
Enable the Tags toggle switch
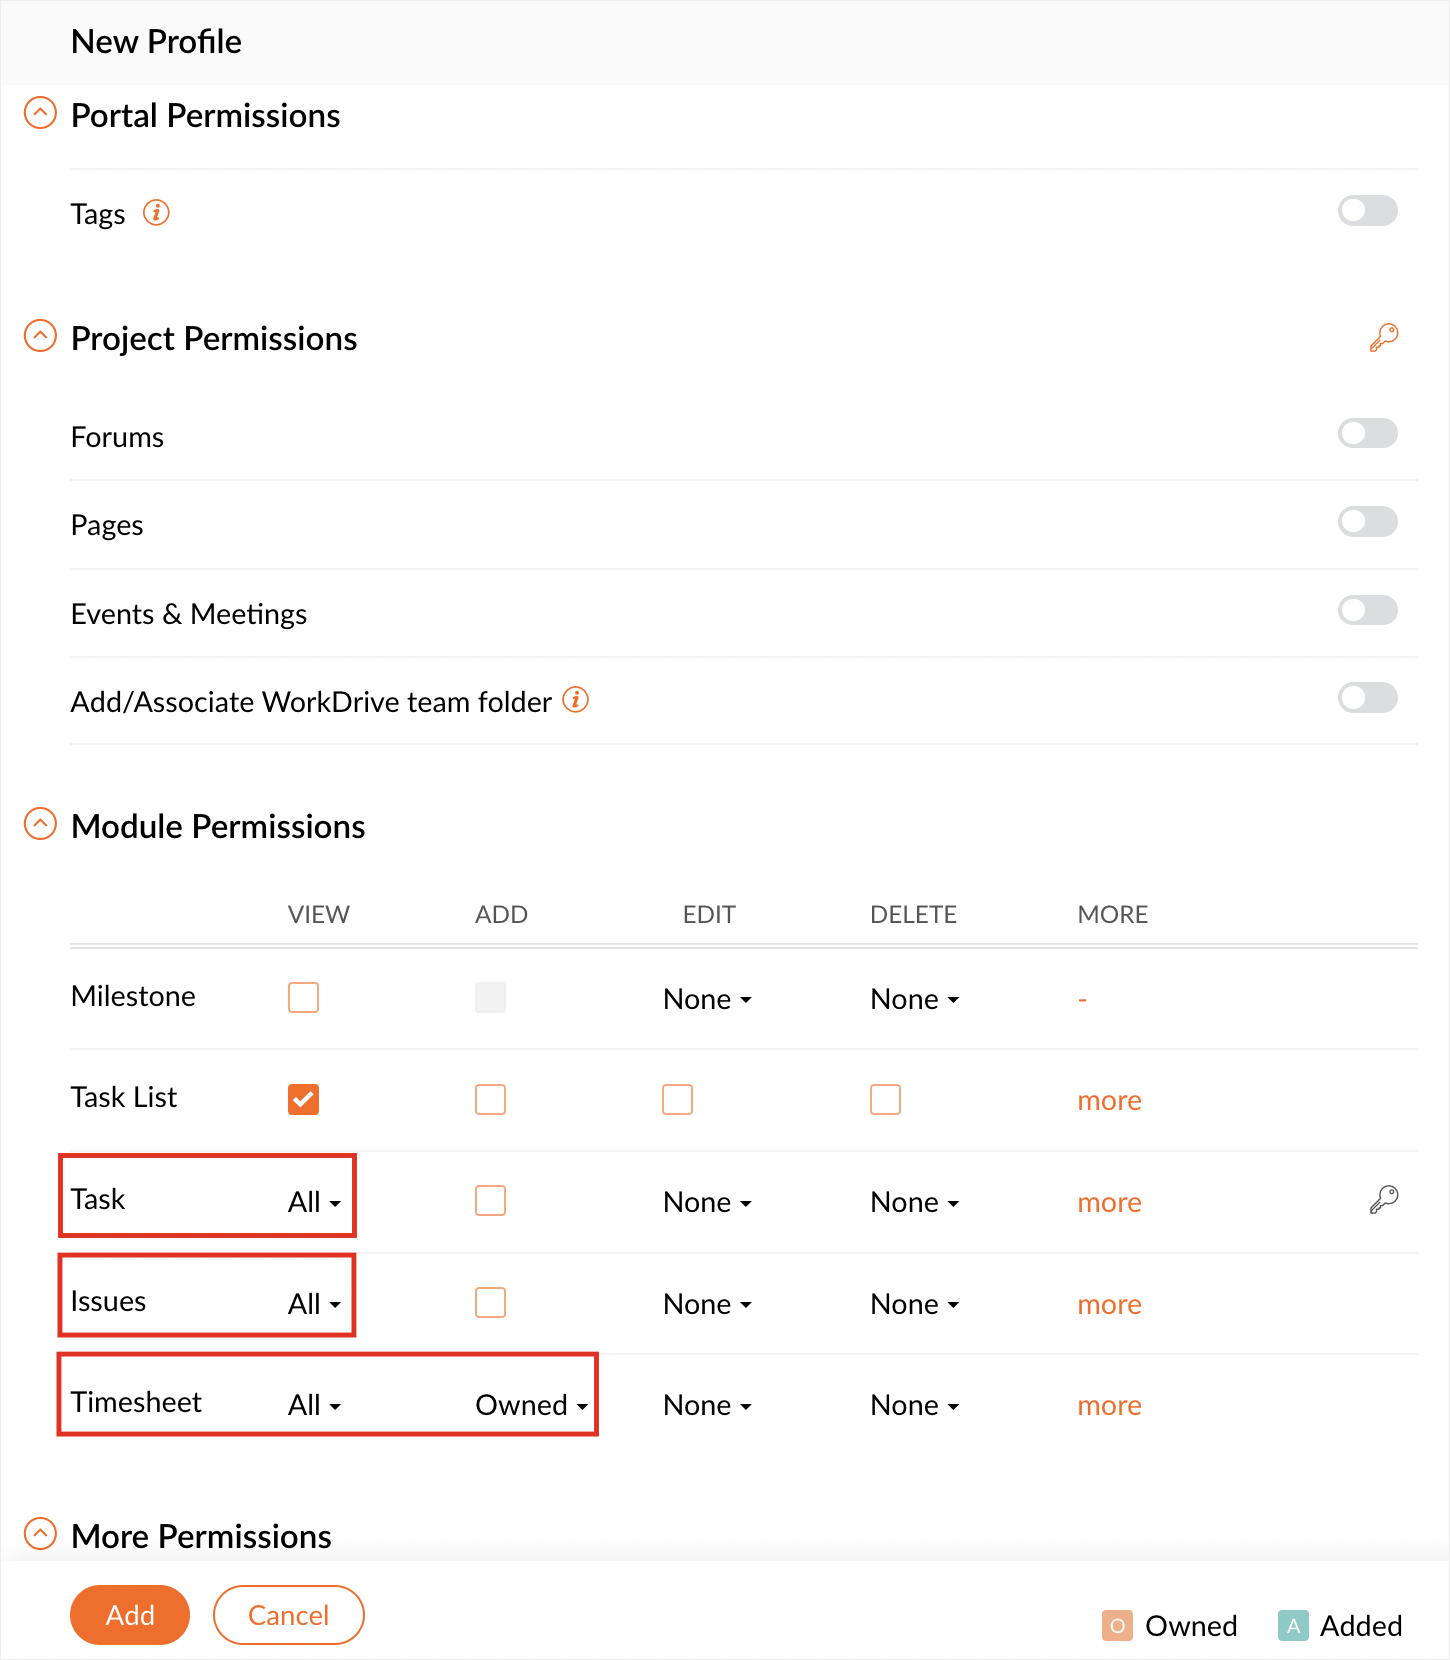(x=1367, y=211)
